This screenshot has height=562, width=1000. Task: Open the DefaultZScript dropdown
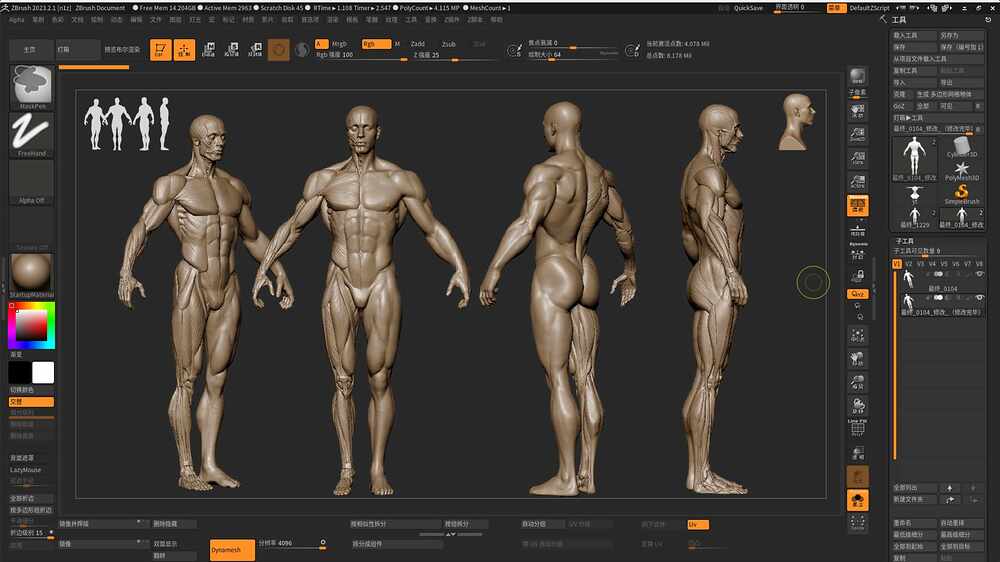point(869,7)
